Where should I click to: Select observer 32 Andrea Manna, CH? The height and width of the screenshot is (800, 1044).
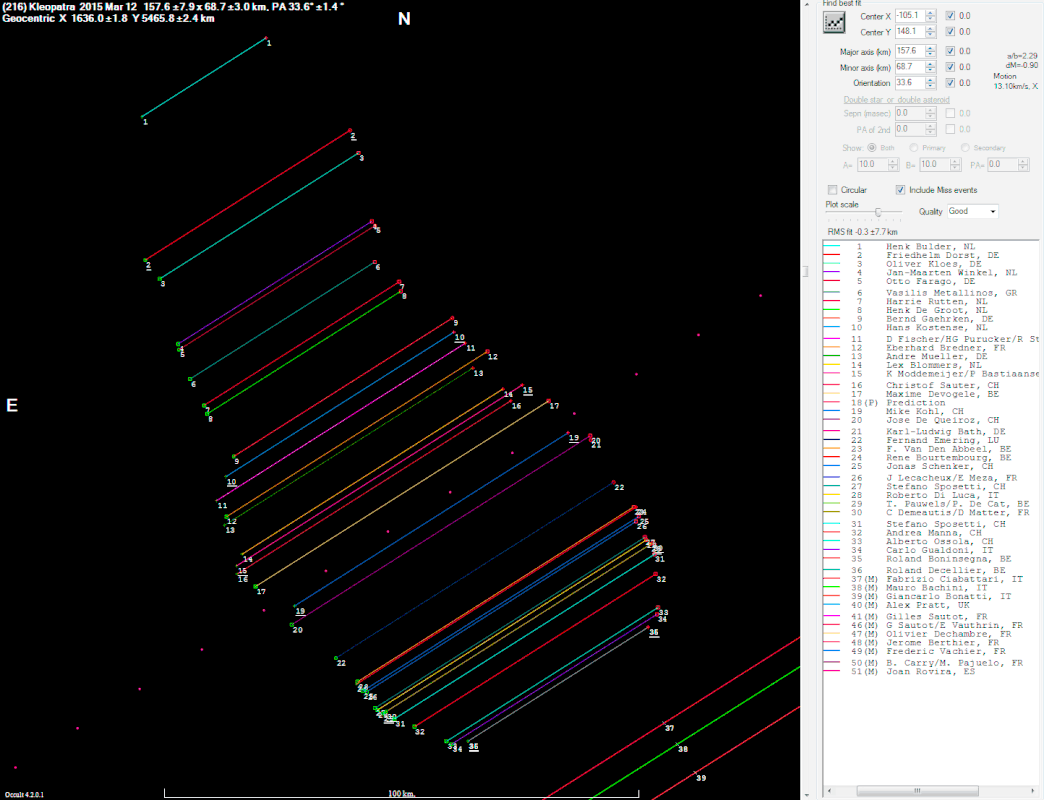click(x=930, y=532)
